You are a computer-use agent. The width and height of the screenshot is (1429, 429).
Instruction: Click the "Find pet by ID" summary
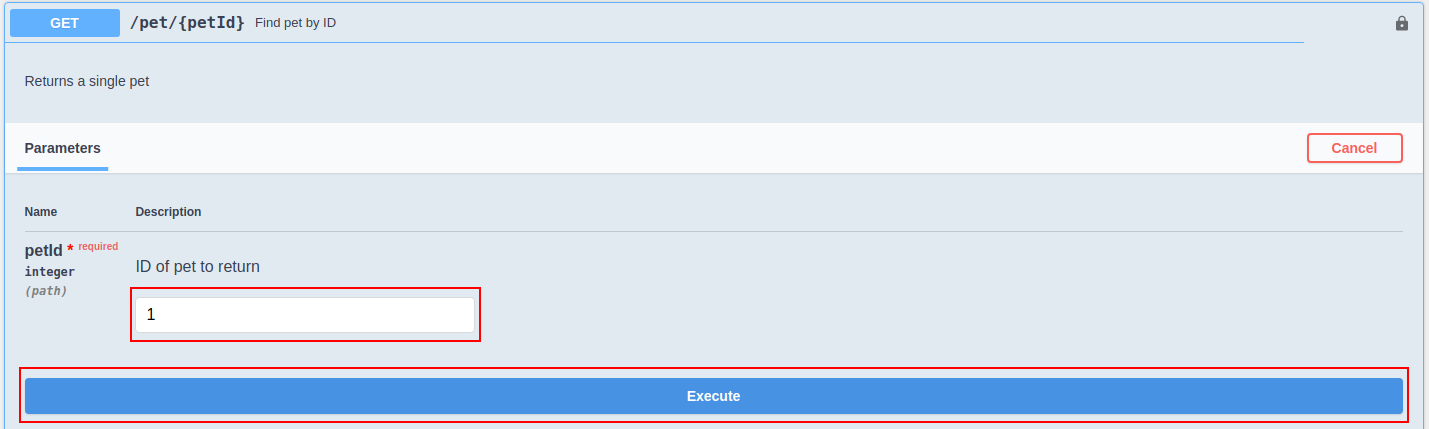(295, 22)
